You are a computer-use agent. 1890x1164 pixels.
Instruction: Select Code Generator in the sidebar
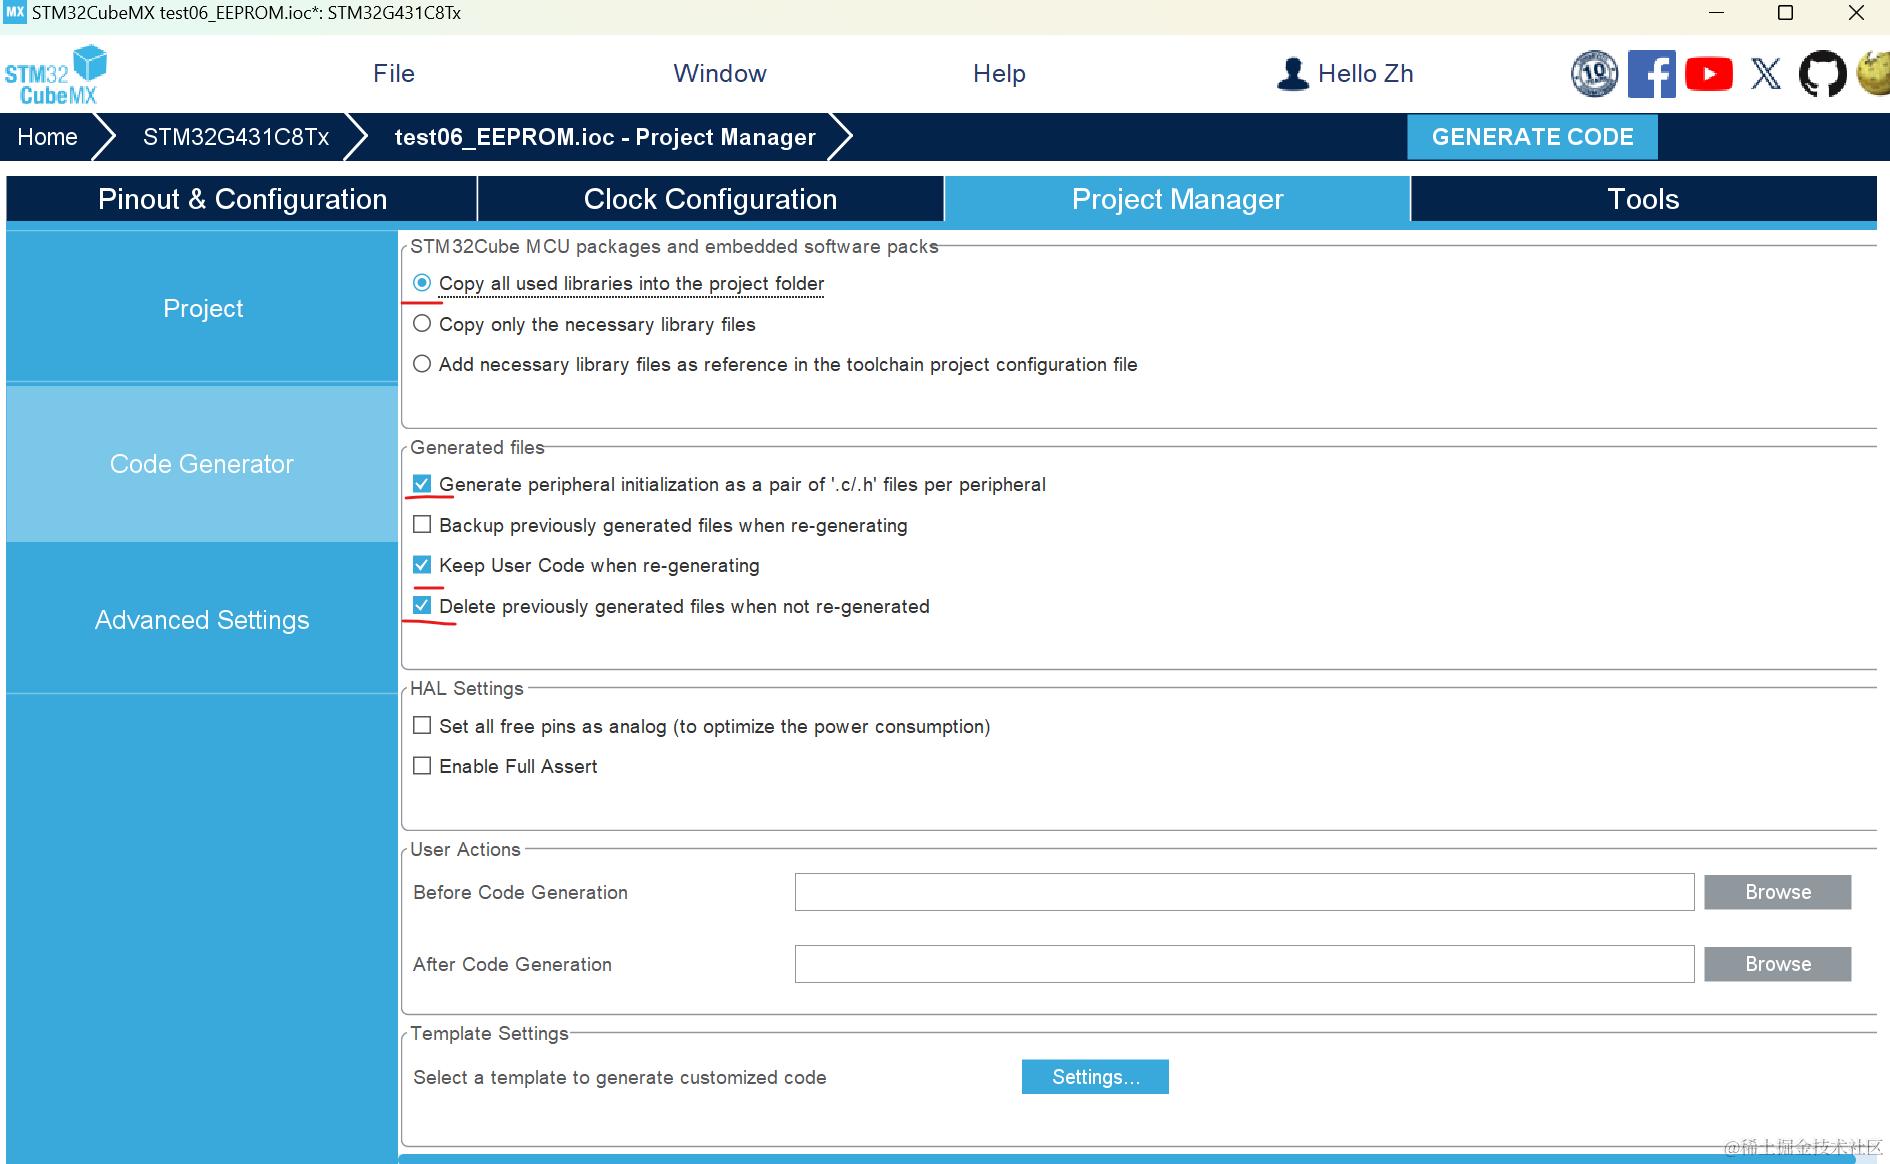[202, 464]
